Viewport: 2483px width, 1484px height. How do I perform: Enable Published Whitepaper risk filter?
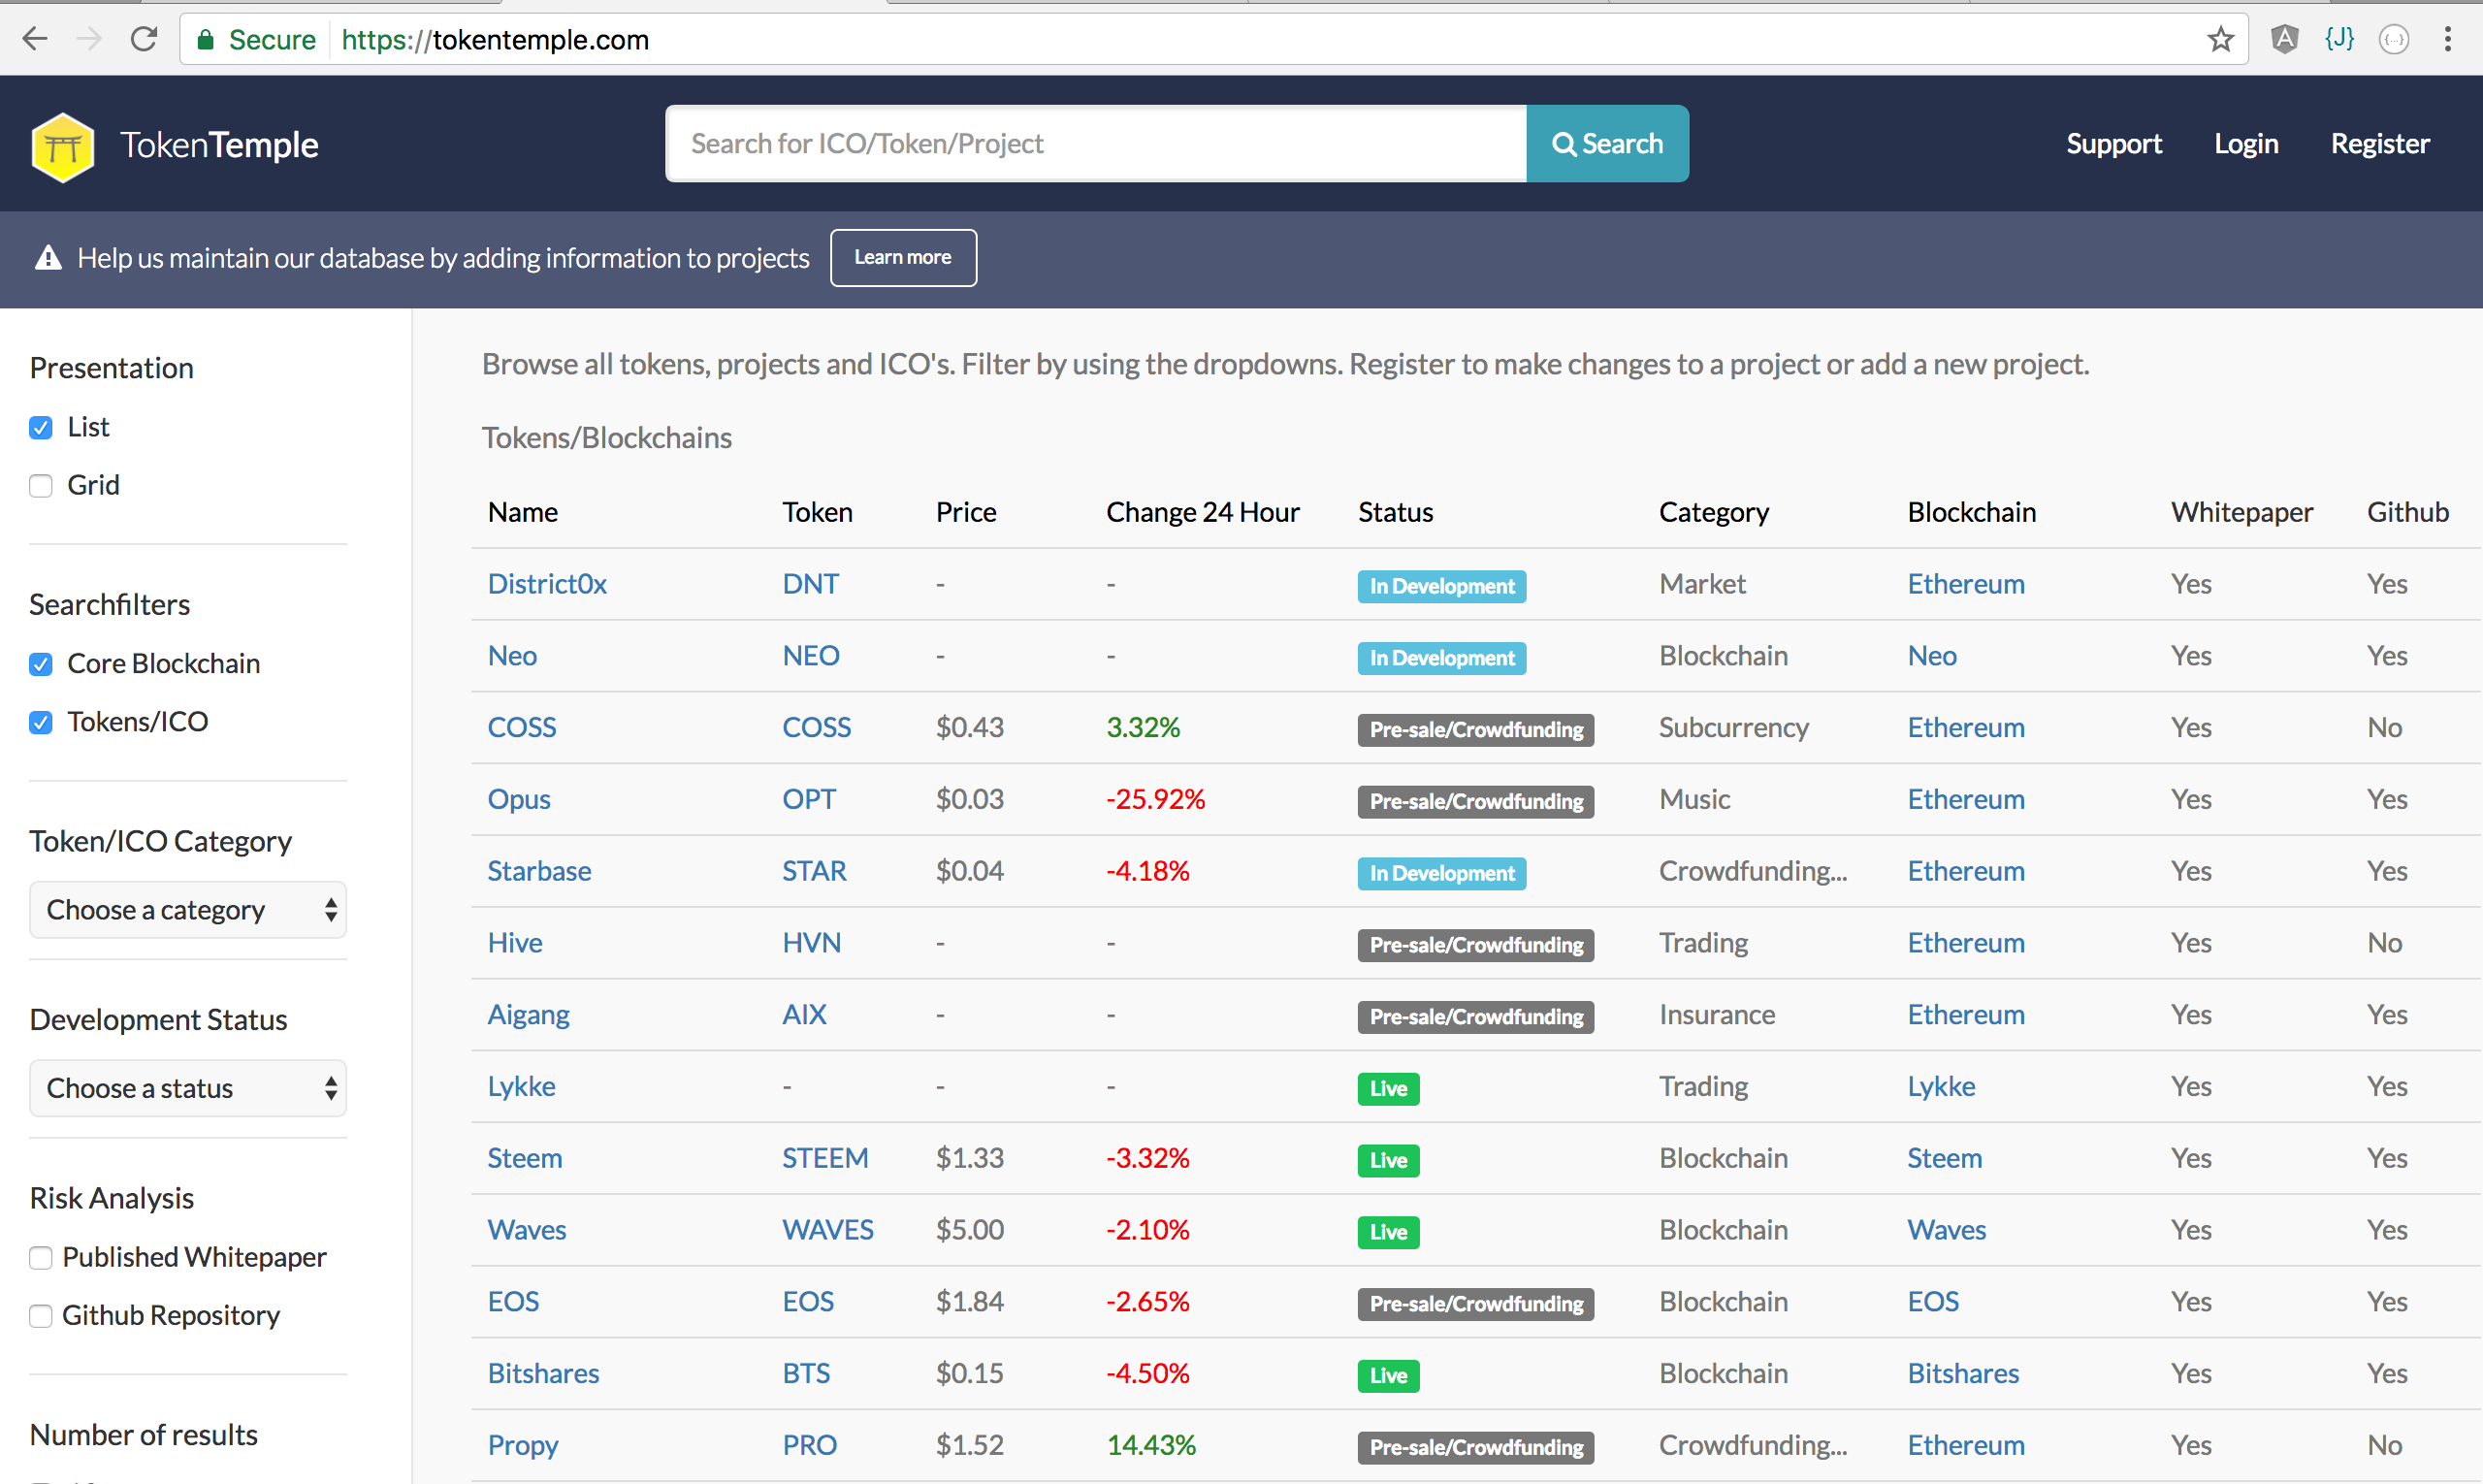click(41, 1258)
